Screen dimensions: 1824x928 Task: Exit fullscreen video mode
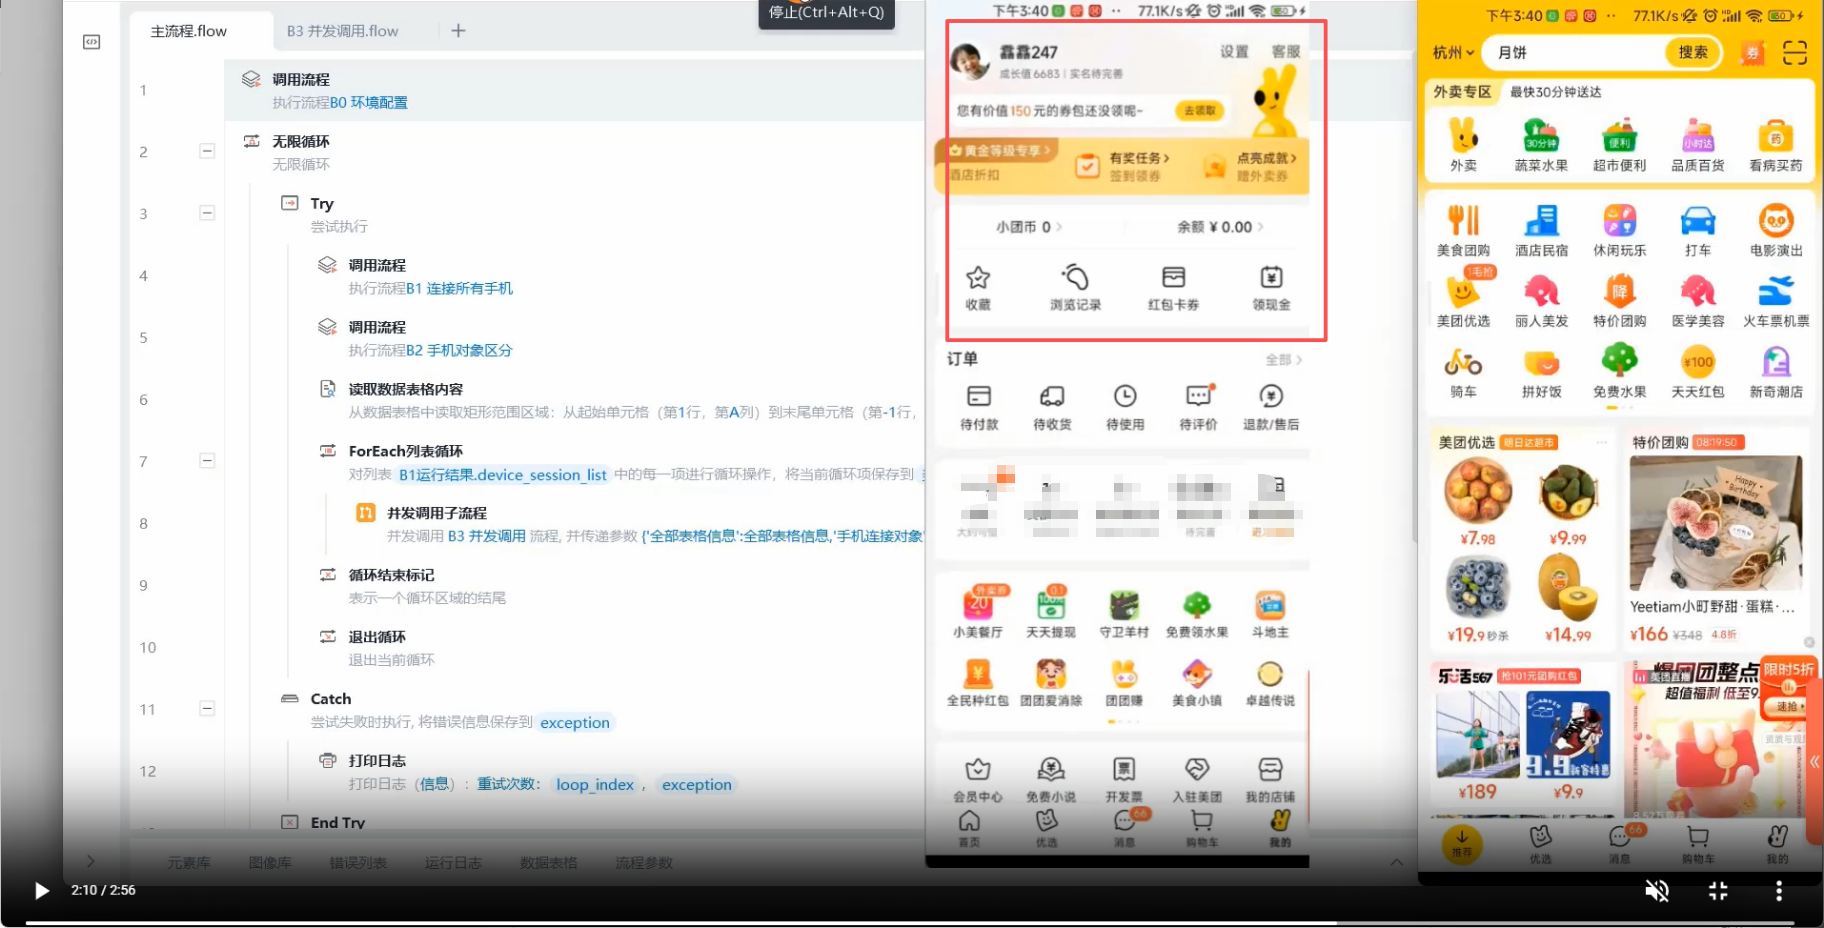click(1718, 890)
